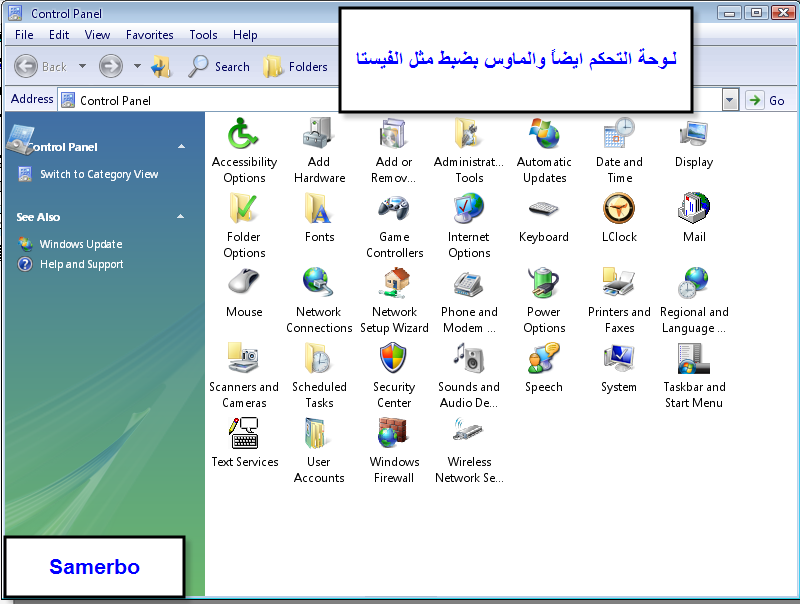Open the Favorites menu

point(149,35)
